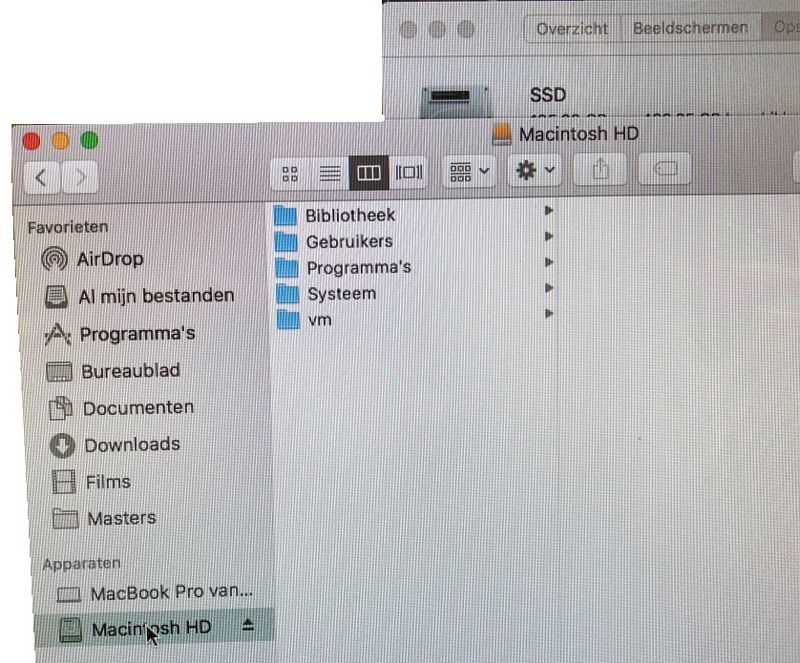Click the Favorieten sidebar heading

point(68,227)
